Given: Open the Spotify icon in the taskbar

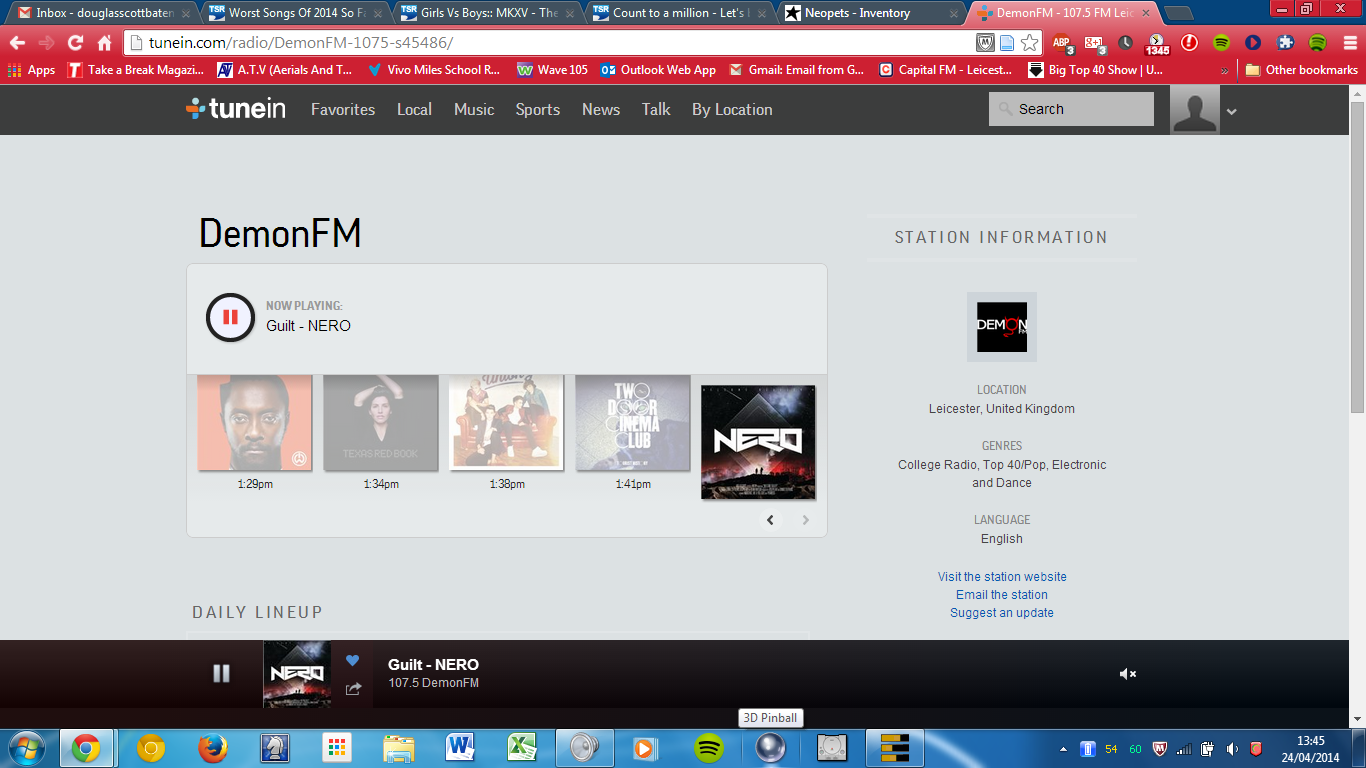Looking at the screenshot, I should [709, 748].
